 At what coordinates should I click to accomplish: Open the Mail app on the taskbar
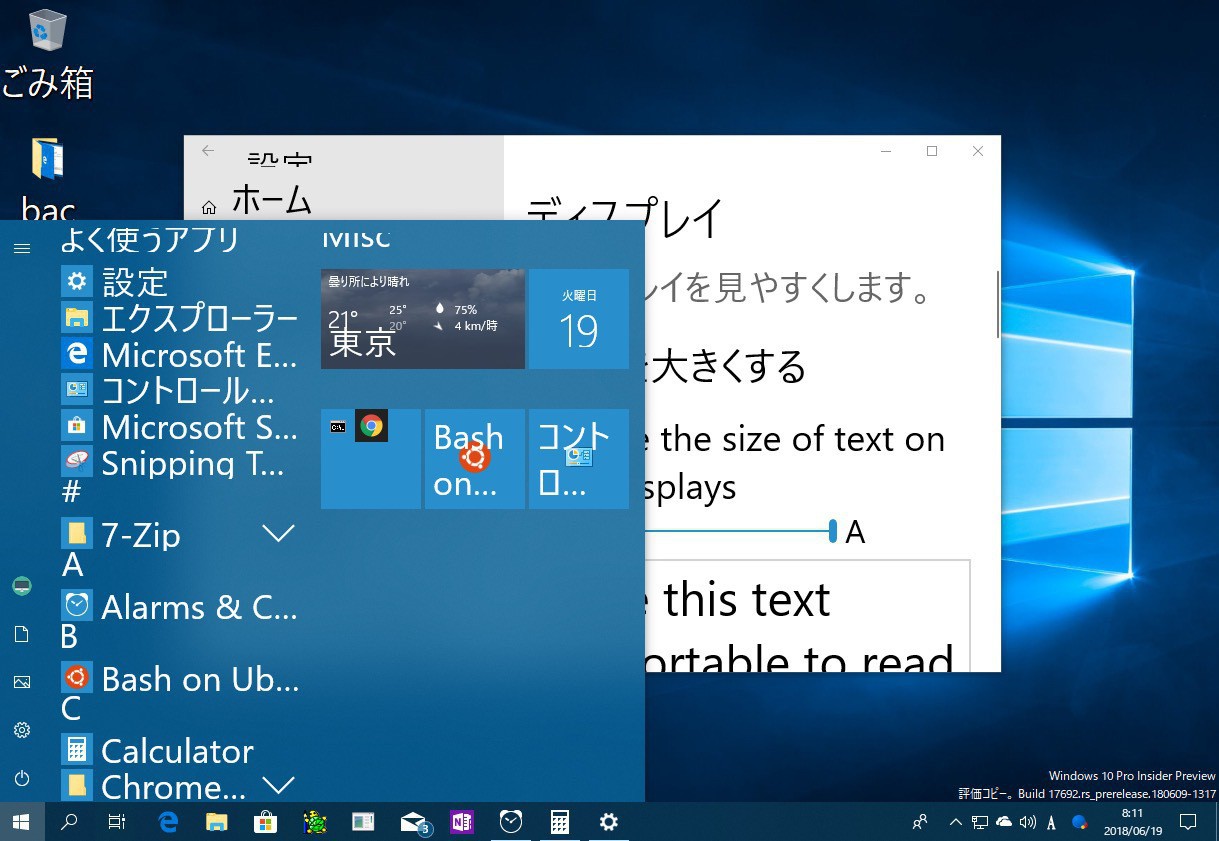413,822
